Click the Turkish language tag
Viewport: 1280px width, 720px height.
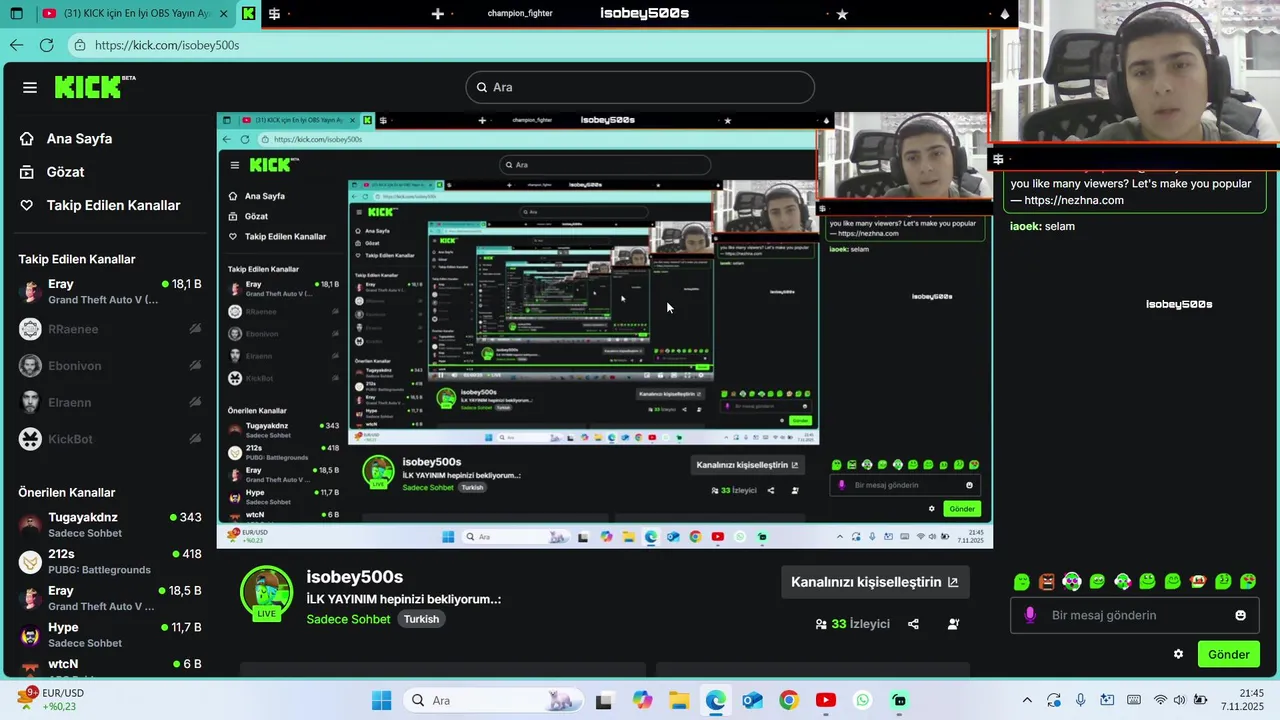click(x=421, y=619)
